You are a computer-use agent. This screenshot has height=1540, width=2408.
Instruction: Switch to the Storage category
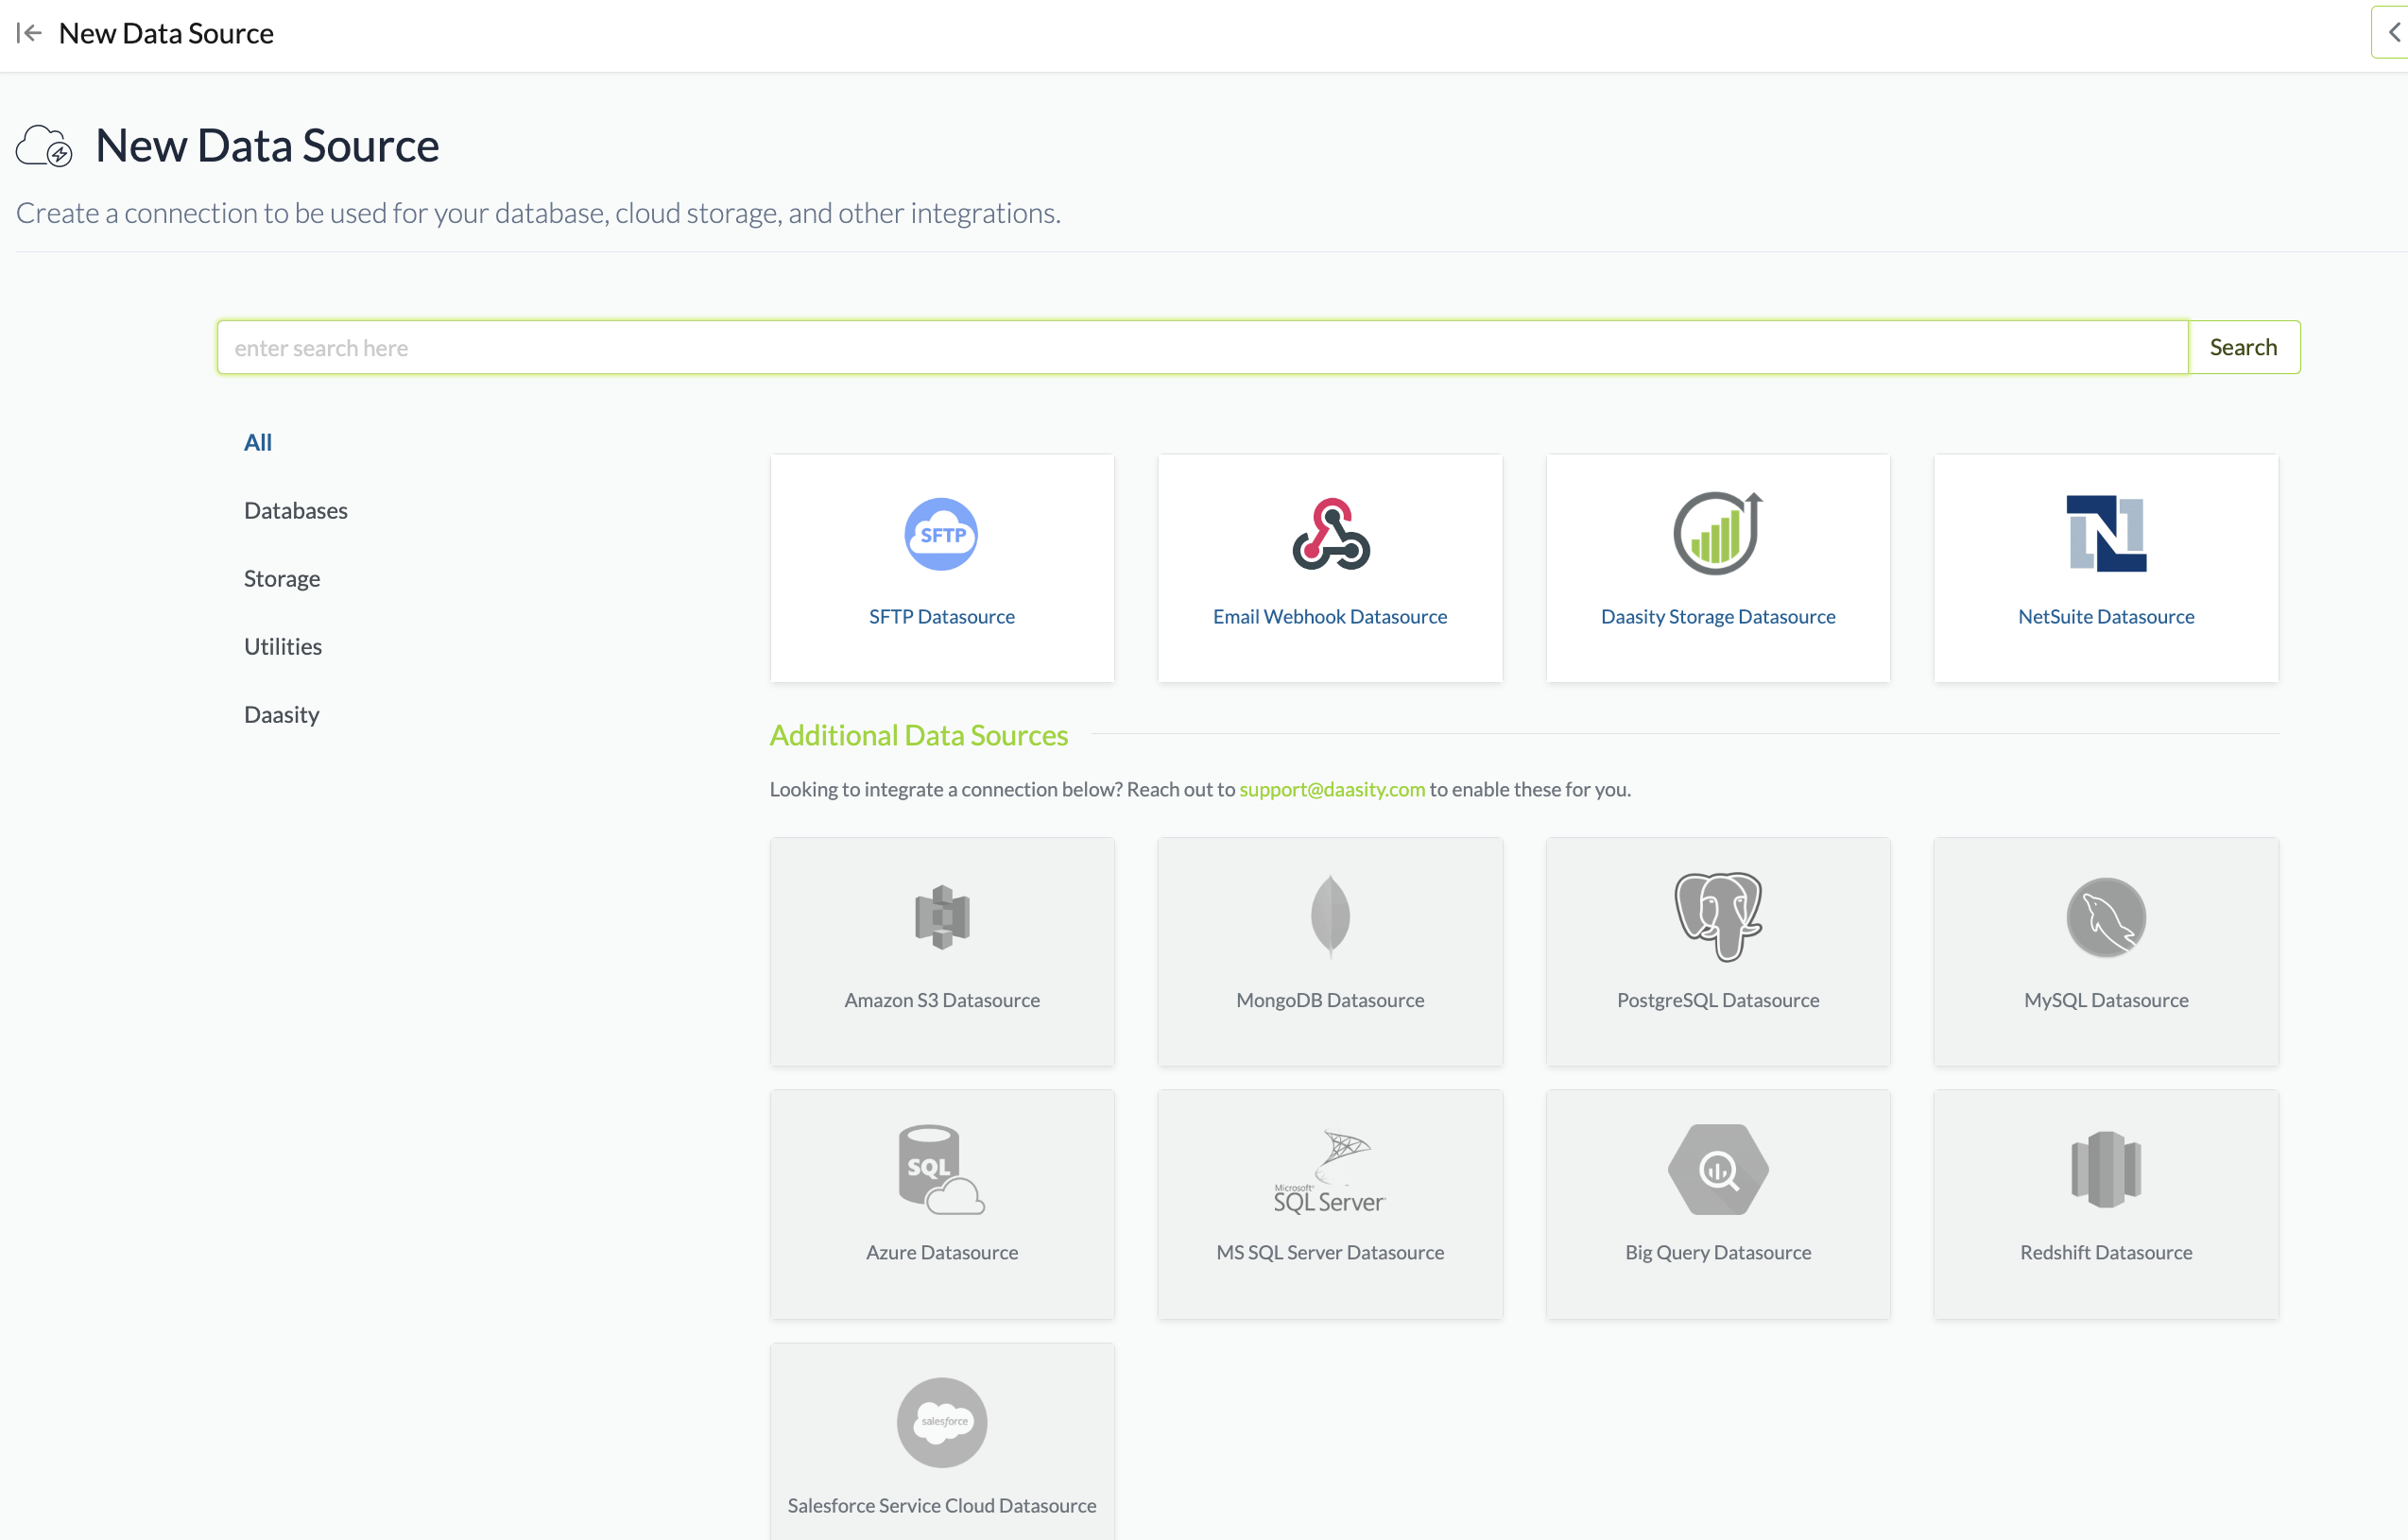click(281, 578)
